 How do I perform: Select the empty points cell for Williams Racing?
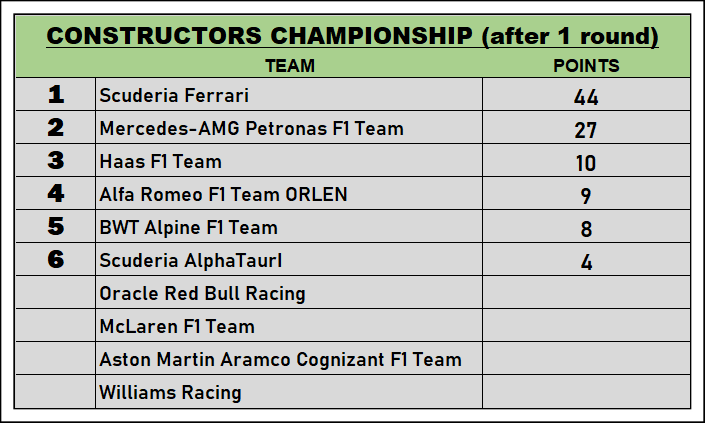pos(586,392)
